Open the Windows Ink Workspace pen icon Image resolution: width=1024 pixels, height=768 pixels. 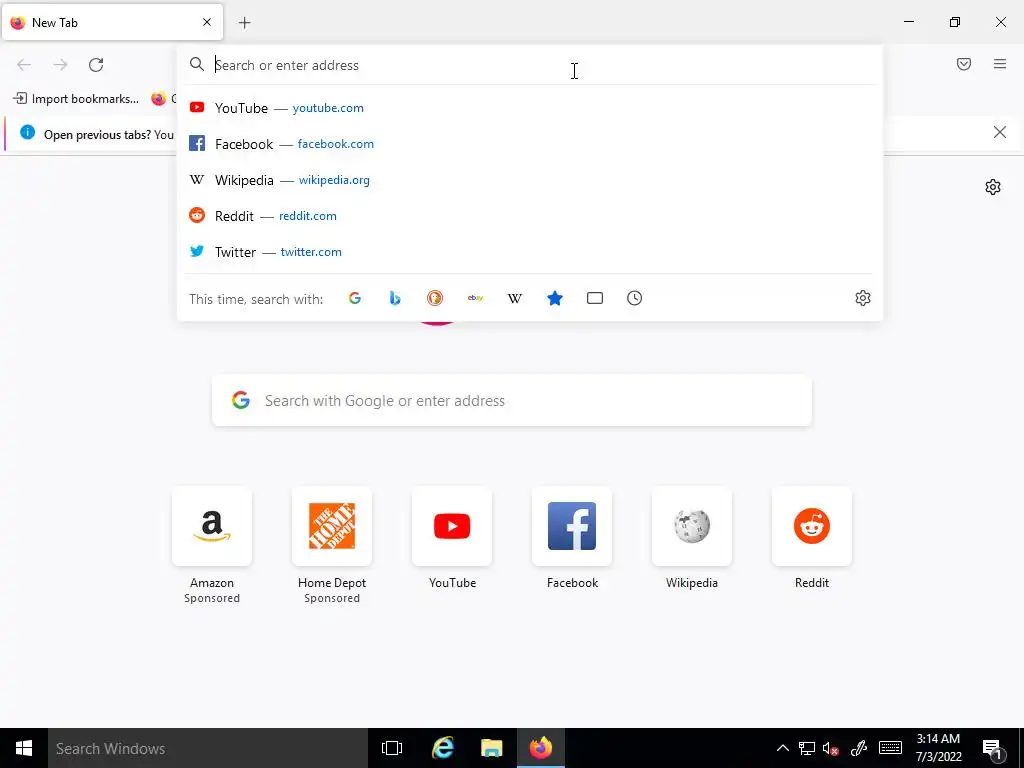859,748
